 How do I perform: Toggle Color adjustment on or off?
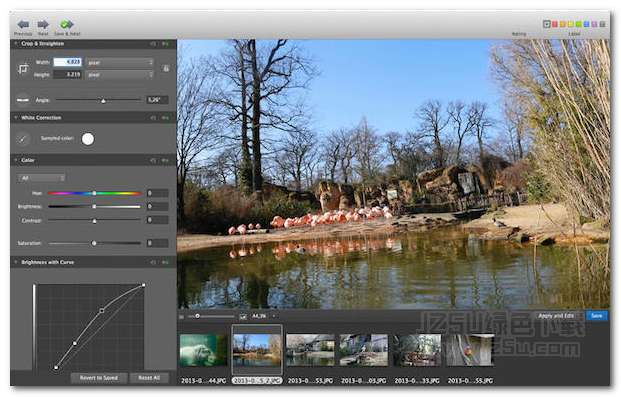click(x=166, y=160)
